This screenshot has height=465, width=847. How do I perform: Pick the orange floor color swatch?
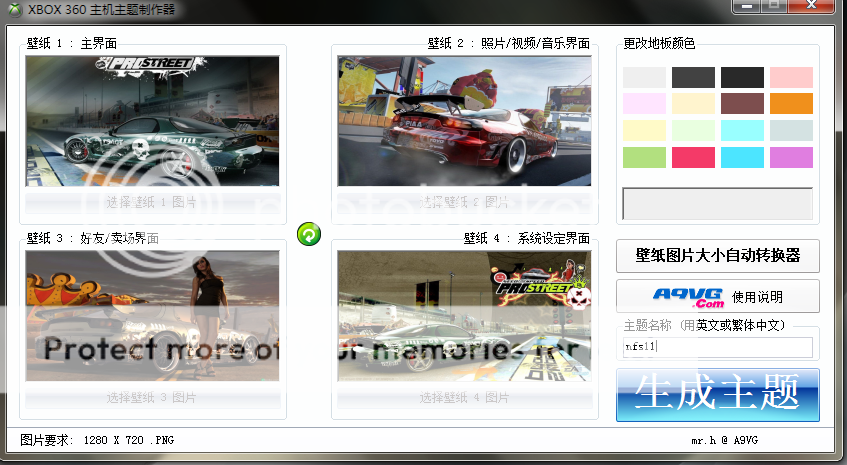[791, 104]
